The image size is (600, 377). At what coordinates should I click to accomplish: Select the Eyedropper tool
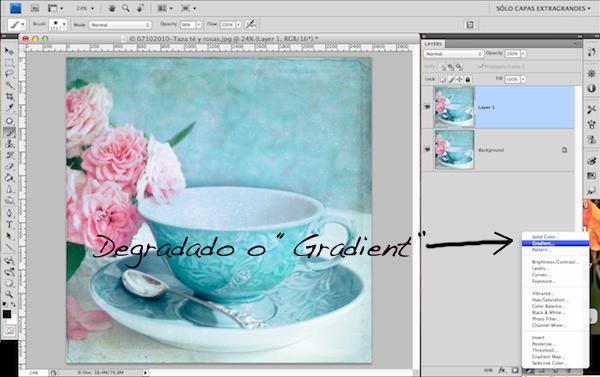[9, 108]
